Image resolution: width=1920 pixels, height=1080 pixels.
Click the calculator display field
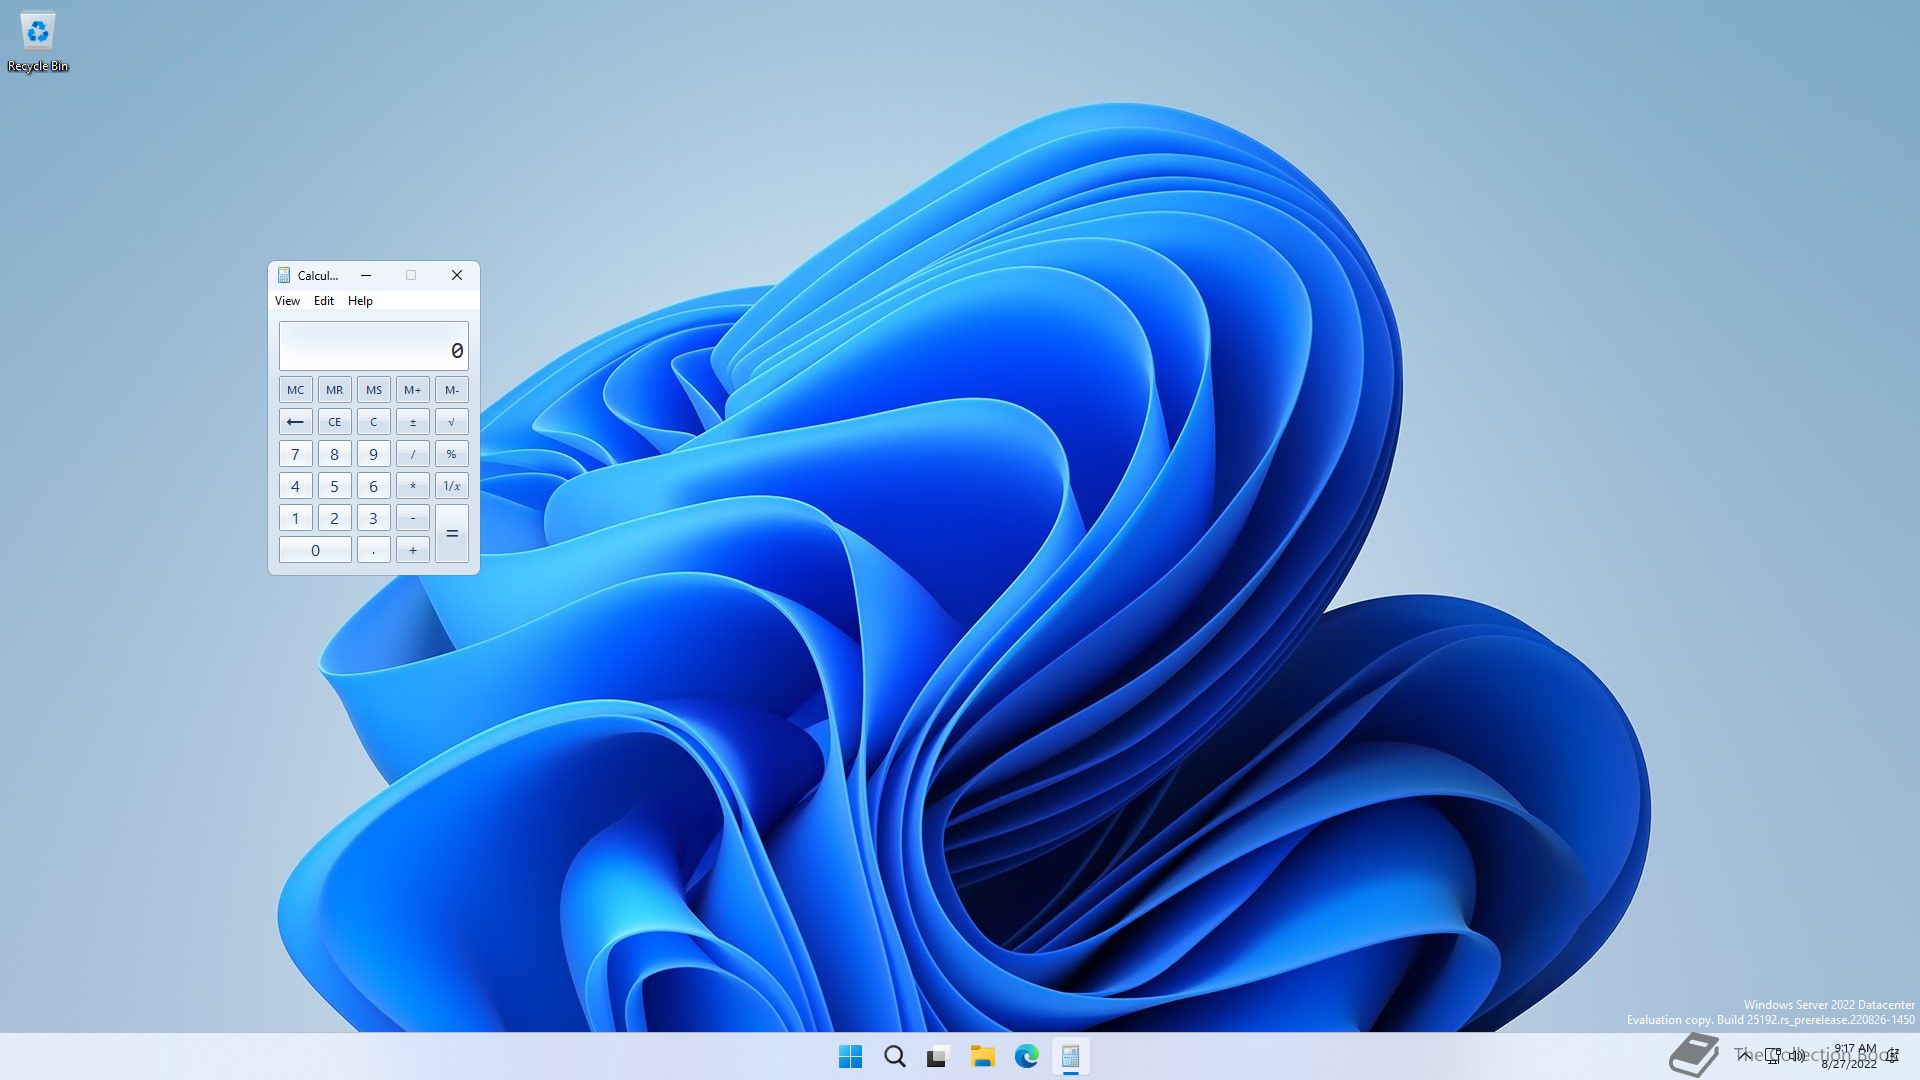[x=373, y=346]
